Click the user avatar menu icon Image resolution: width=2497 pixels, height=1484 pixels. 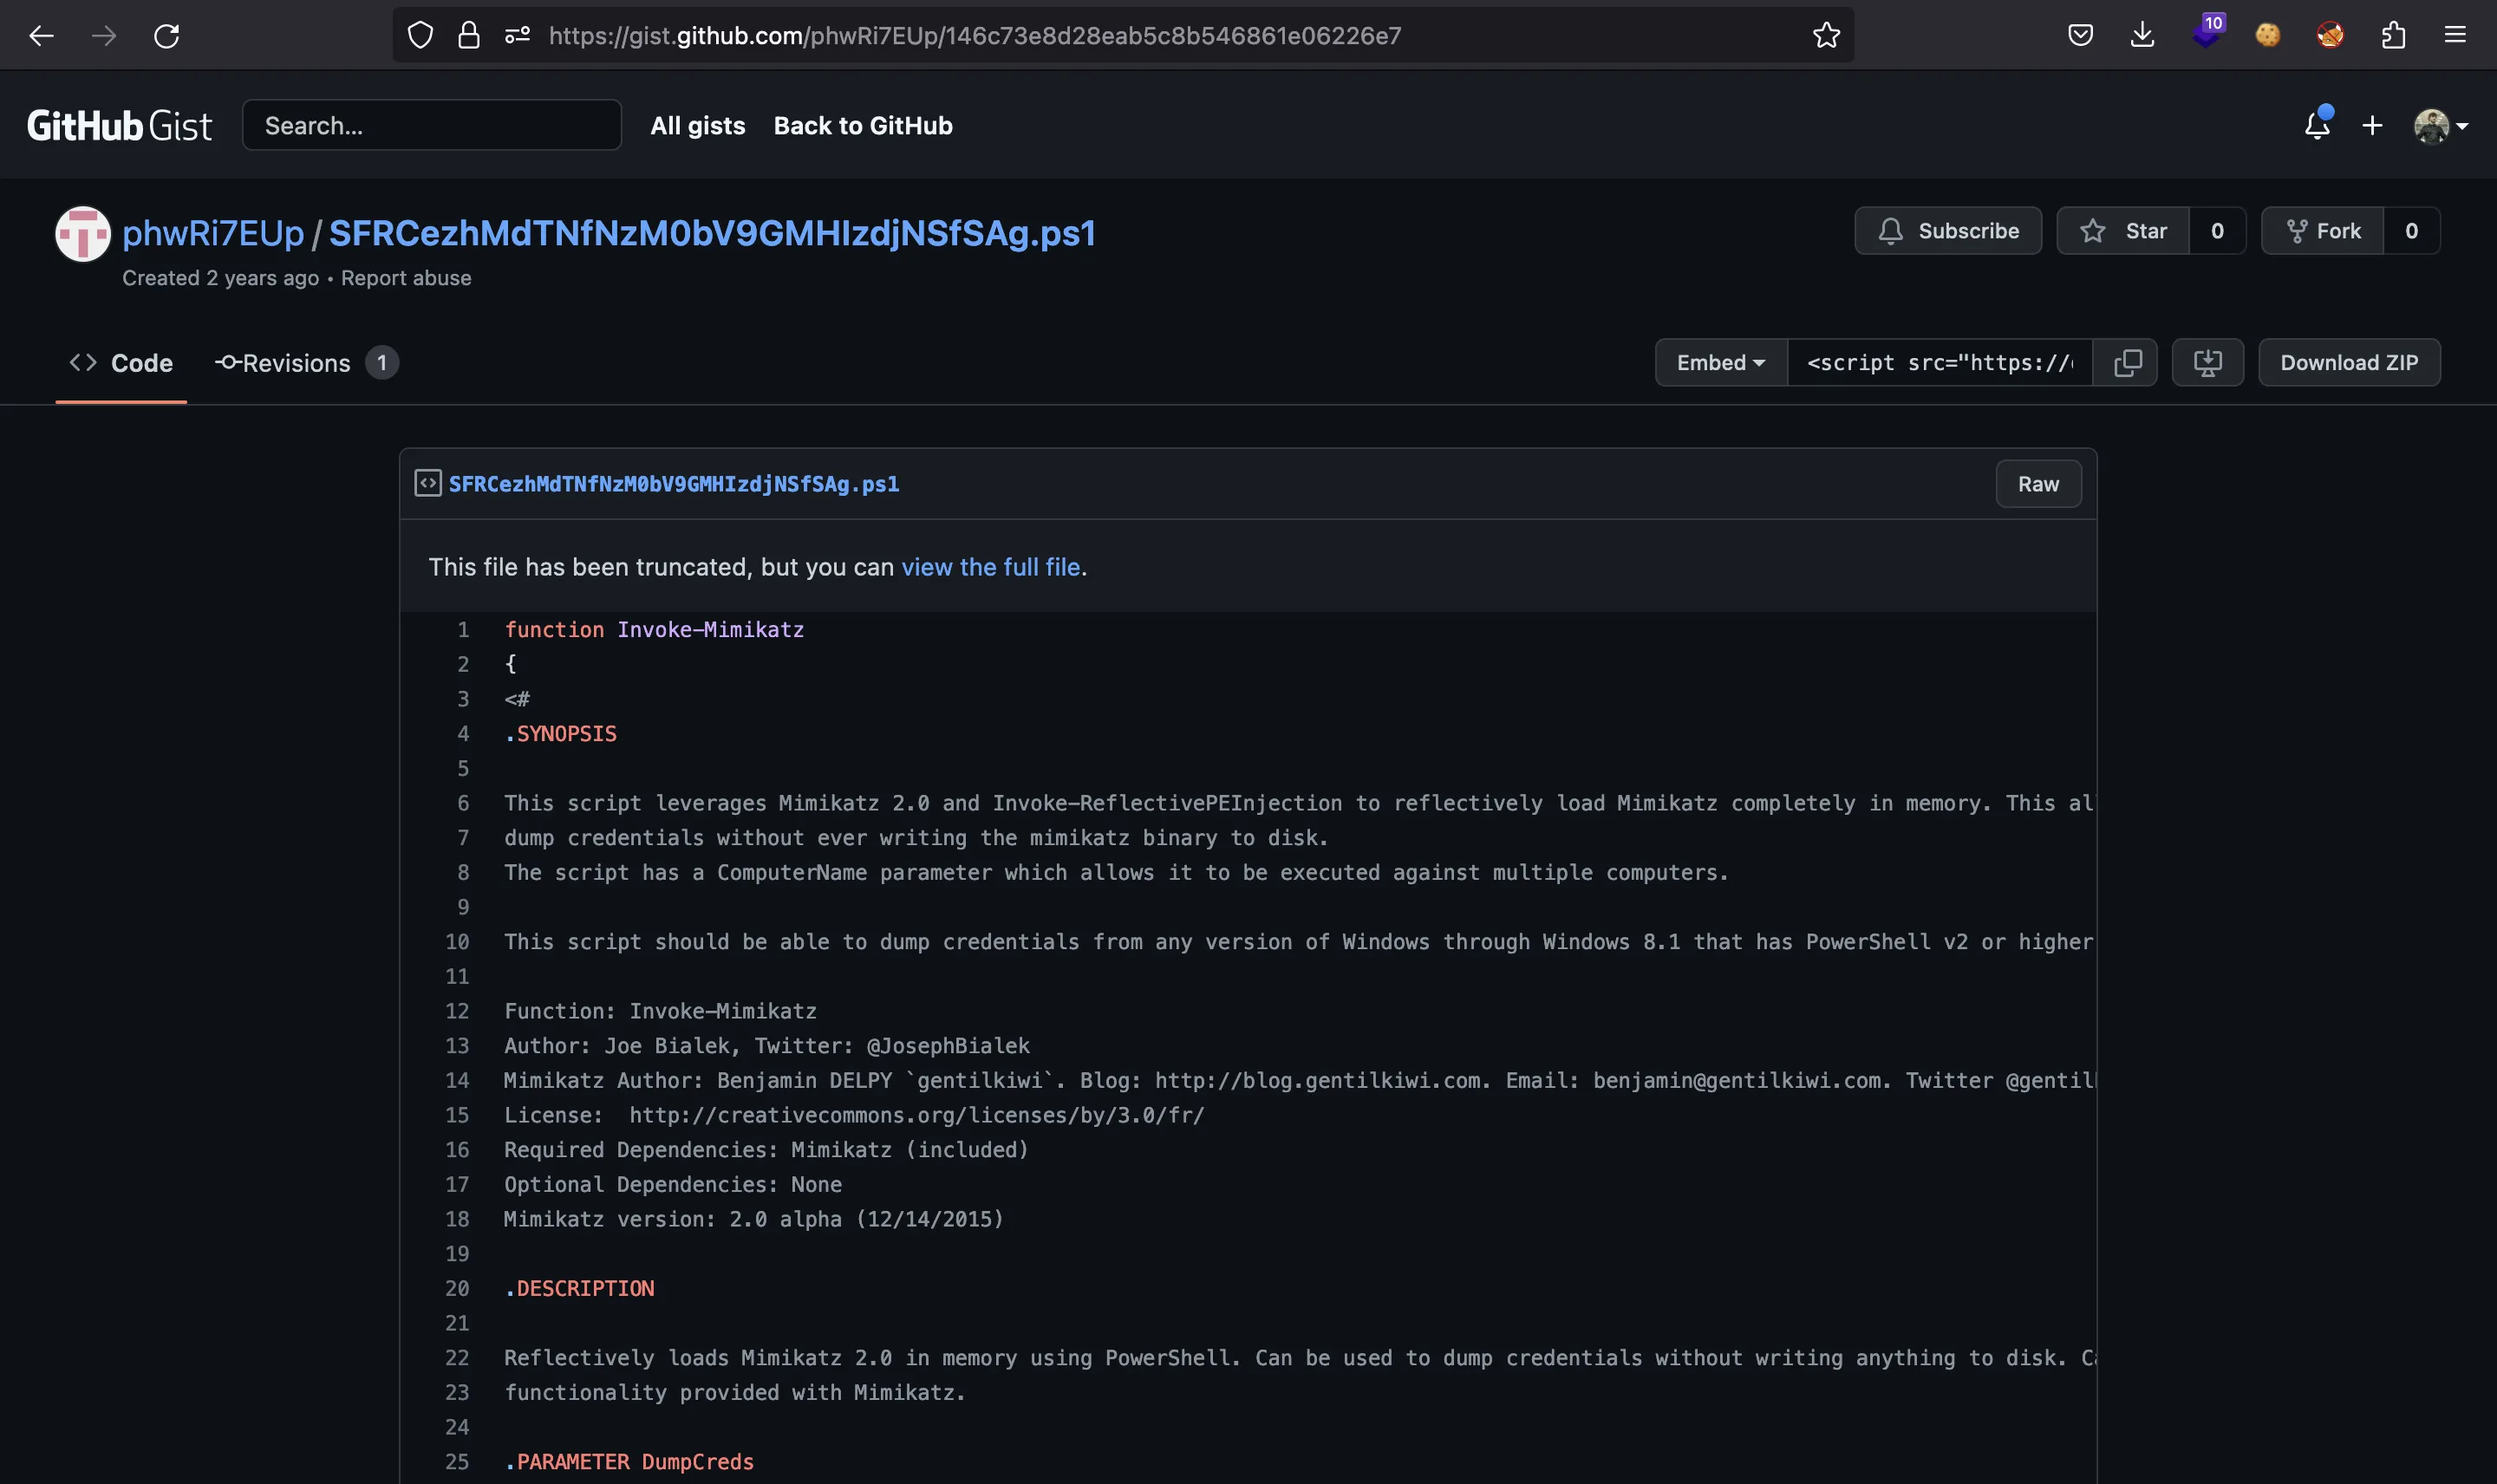[x=2441, y=124]
